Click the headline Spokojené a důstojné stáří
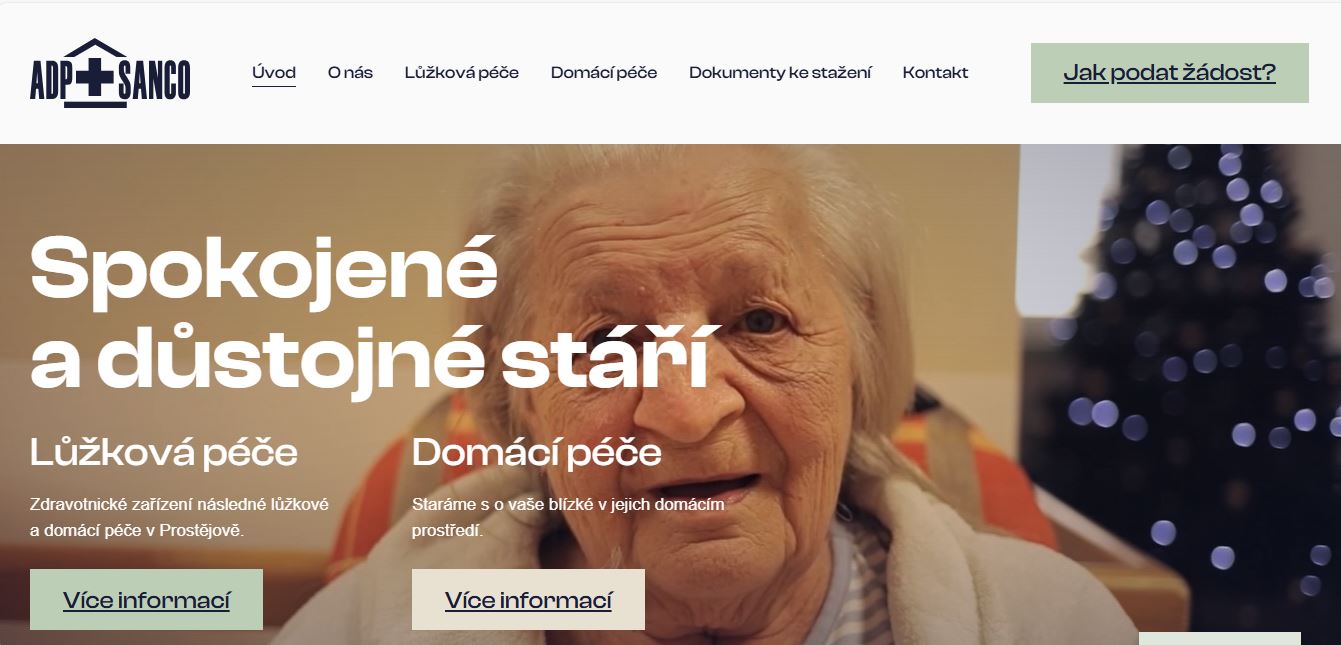1341x645 pixels. tap(370, 312)
